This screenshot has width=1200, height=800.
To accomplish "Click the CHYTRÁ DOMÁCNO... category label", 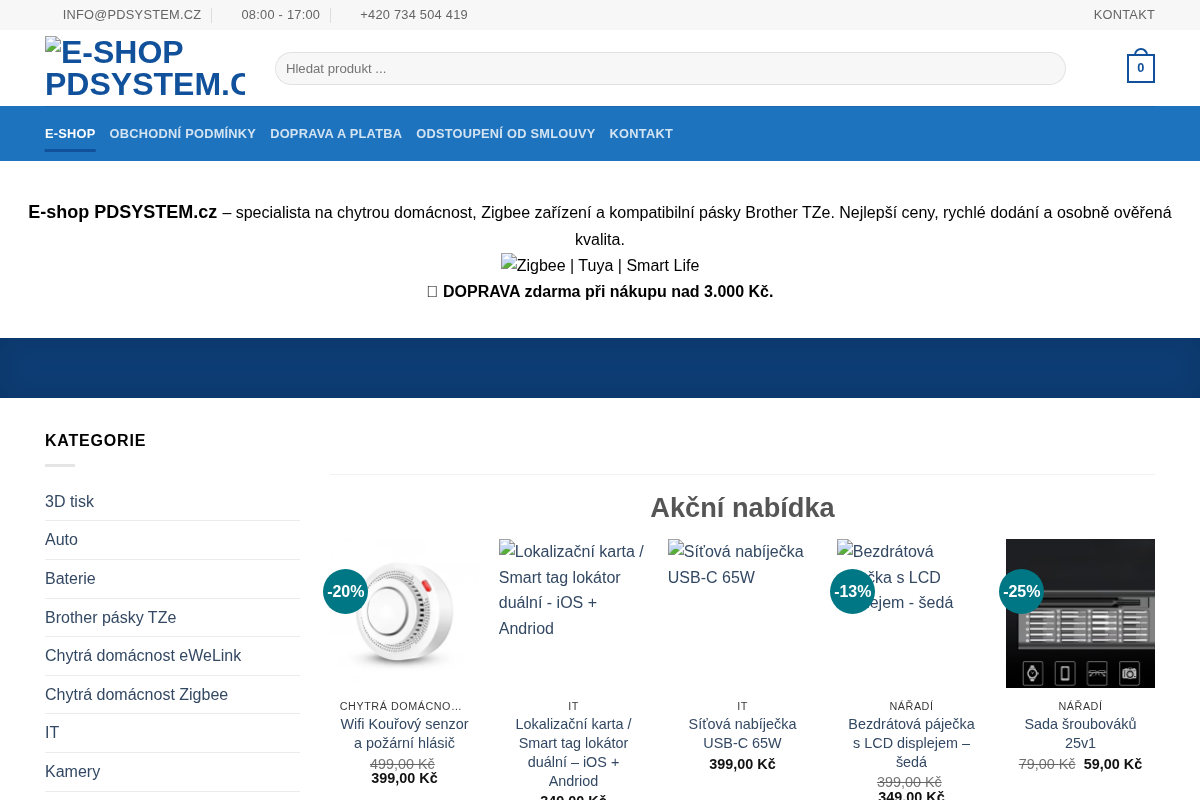I will pyautogui.click(x=400, y=706).
